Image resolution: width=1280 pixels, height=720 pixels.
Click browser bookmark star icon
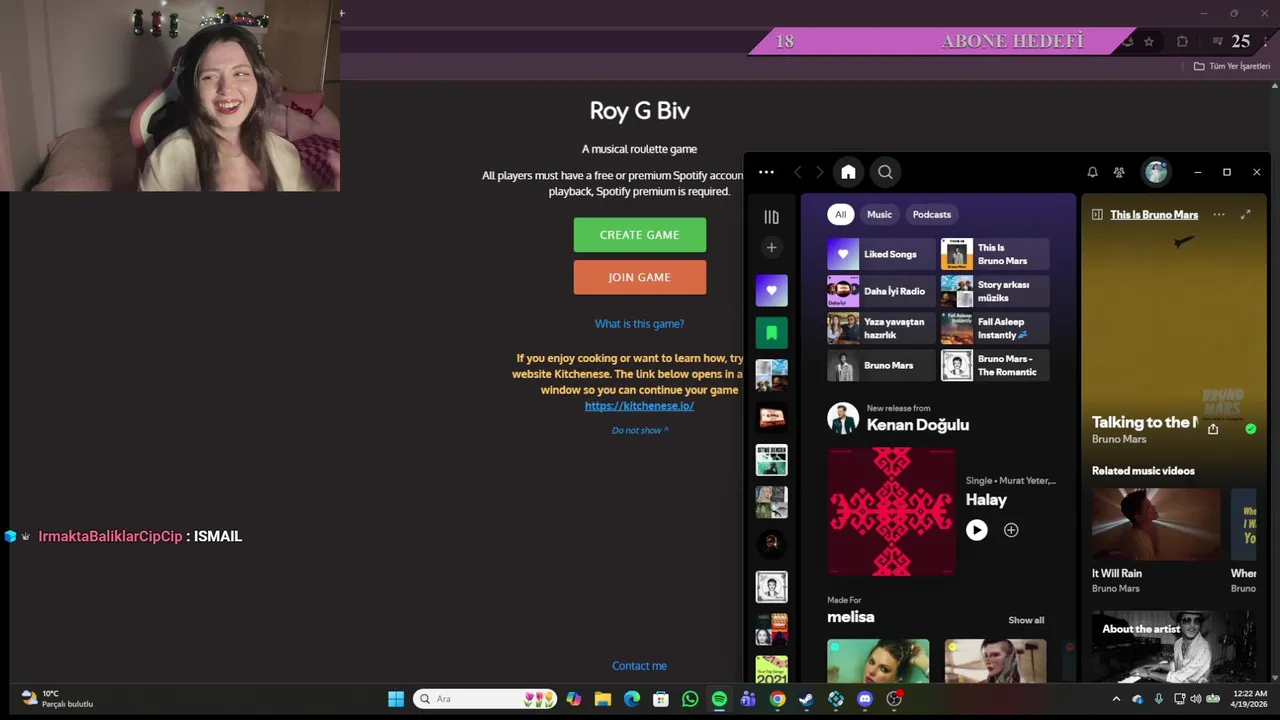(x=1149, y=42)
